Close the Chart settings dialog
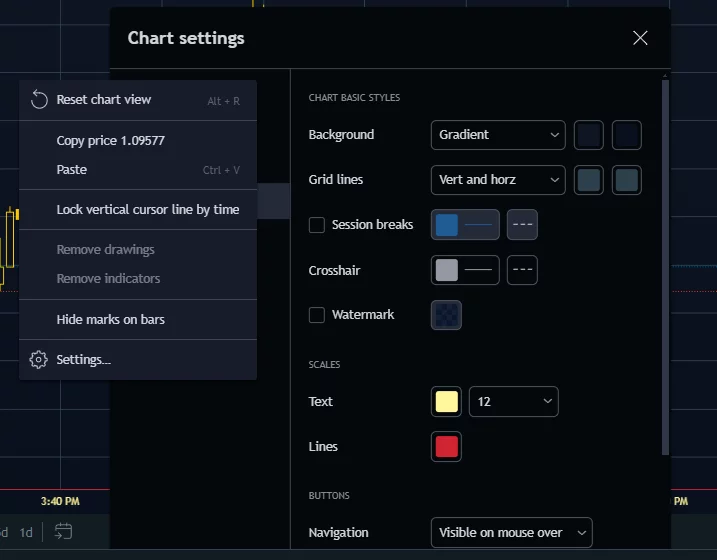The width and height of the screenshot is (717, 560). pyautogui.click(x=640, y=38)
